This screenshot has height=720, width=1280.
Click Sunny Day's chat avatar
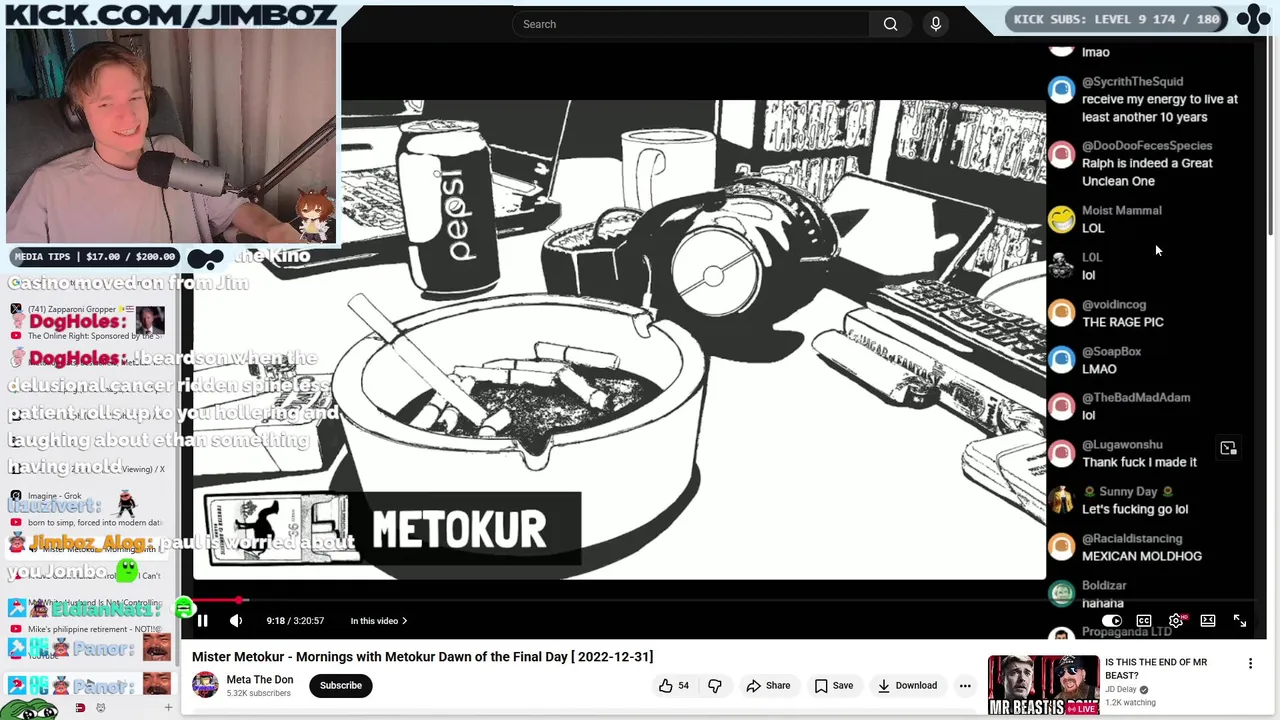(x=1061, y=499)
